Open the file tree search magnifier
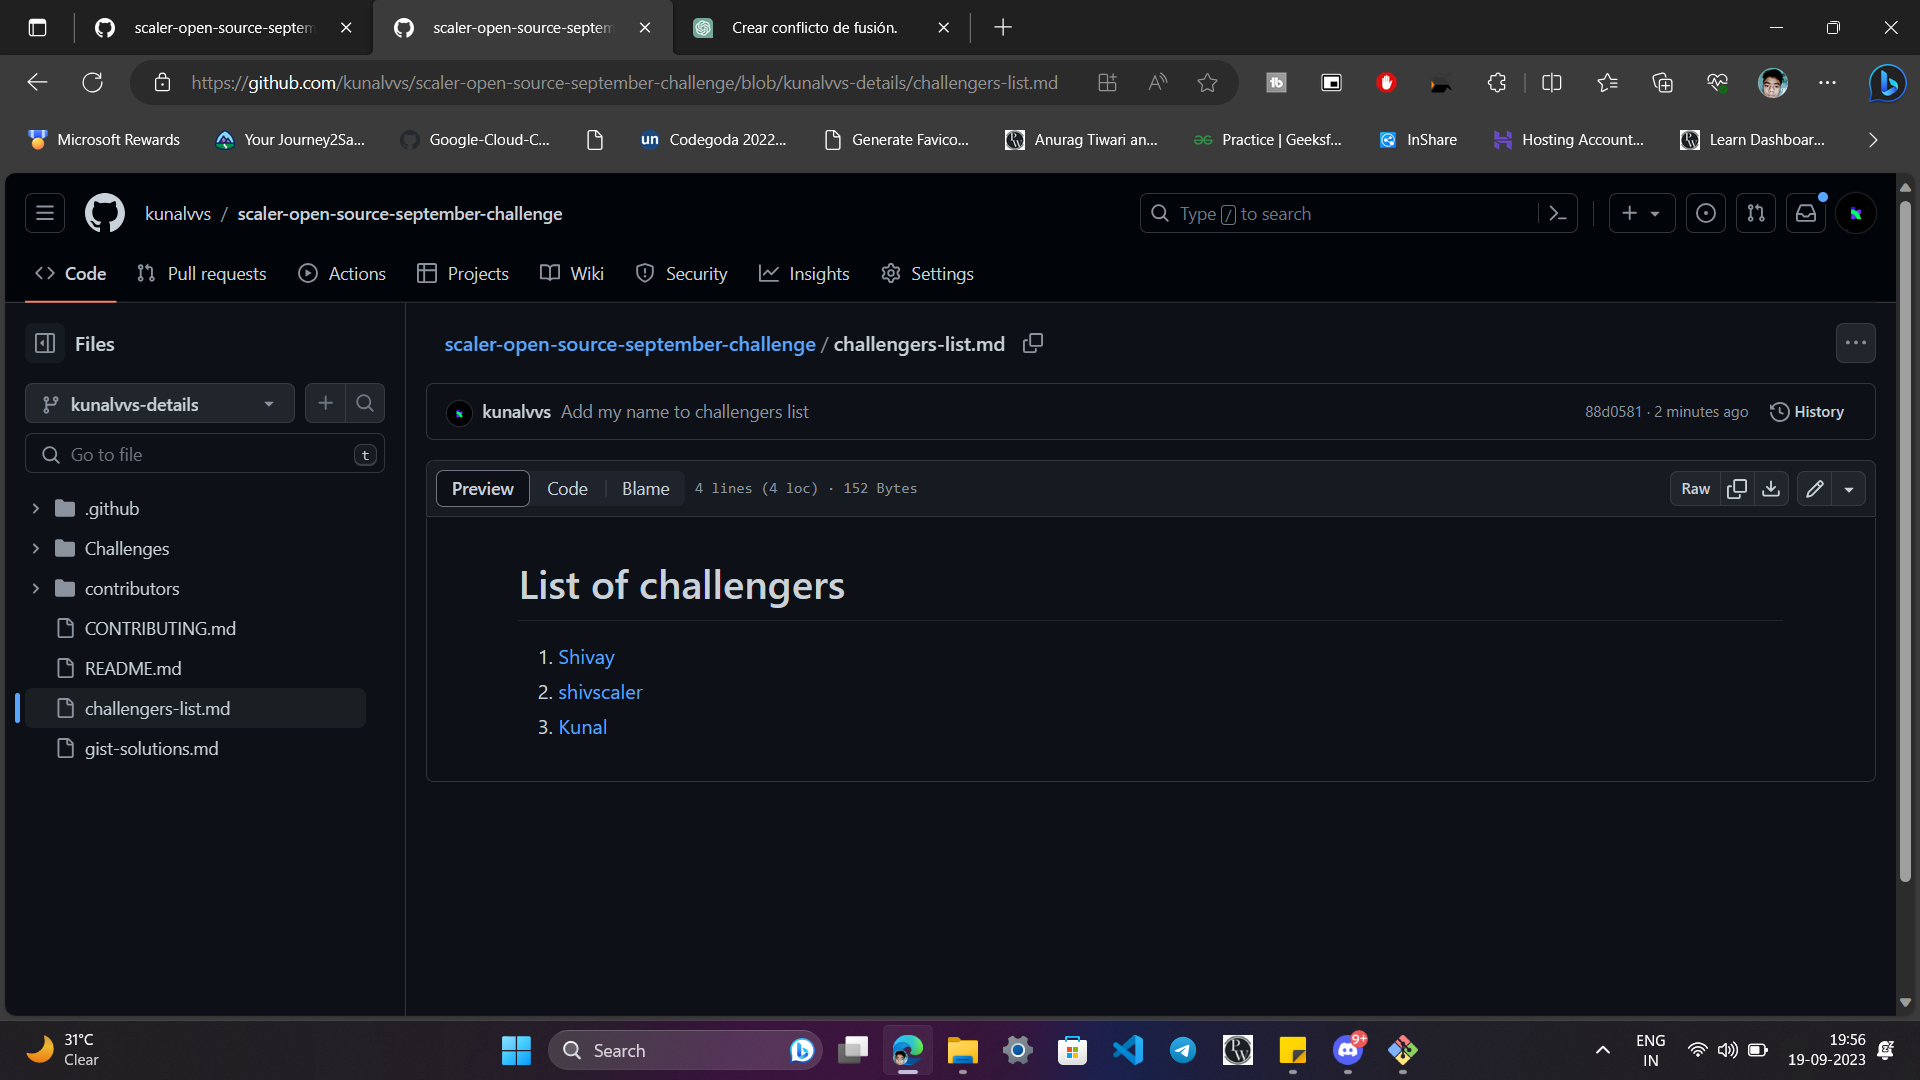1920x1080 pixels. (364, 403)
